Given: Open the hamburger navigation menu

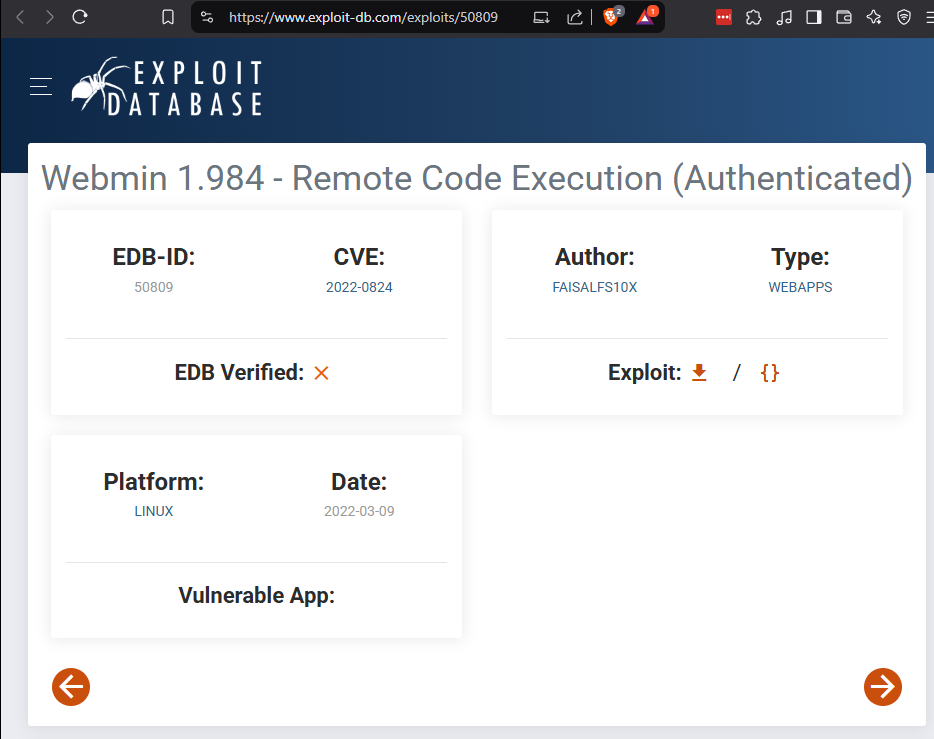Looking at the screenshot, I should coord(41,87).
